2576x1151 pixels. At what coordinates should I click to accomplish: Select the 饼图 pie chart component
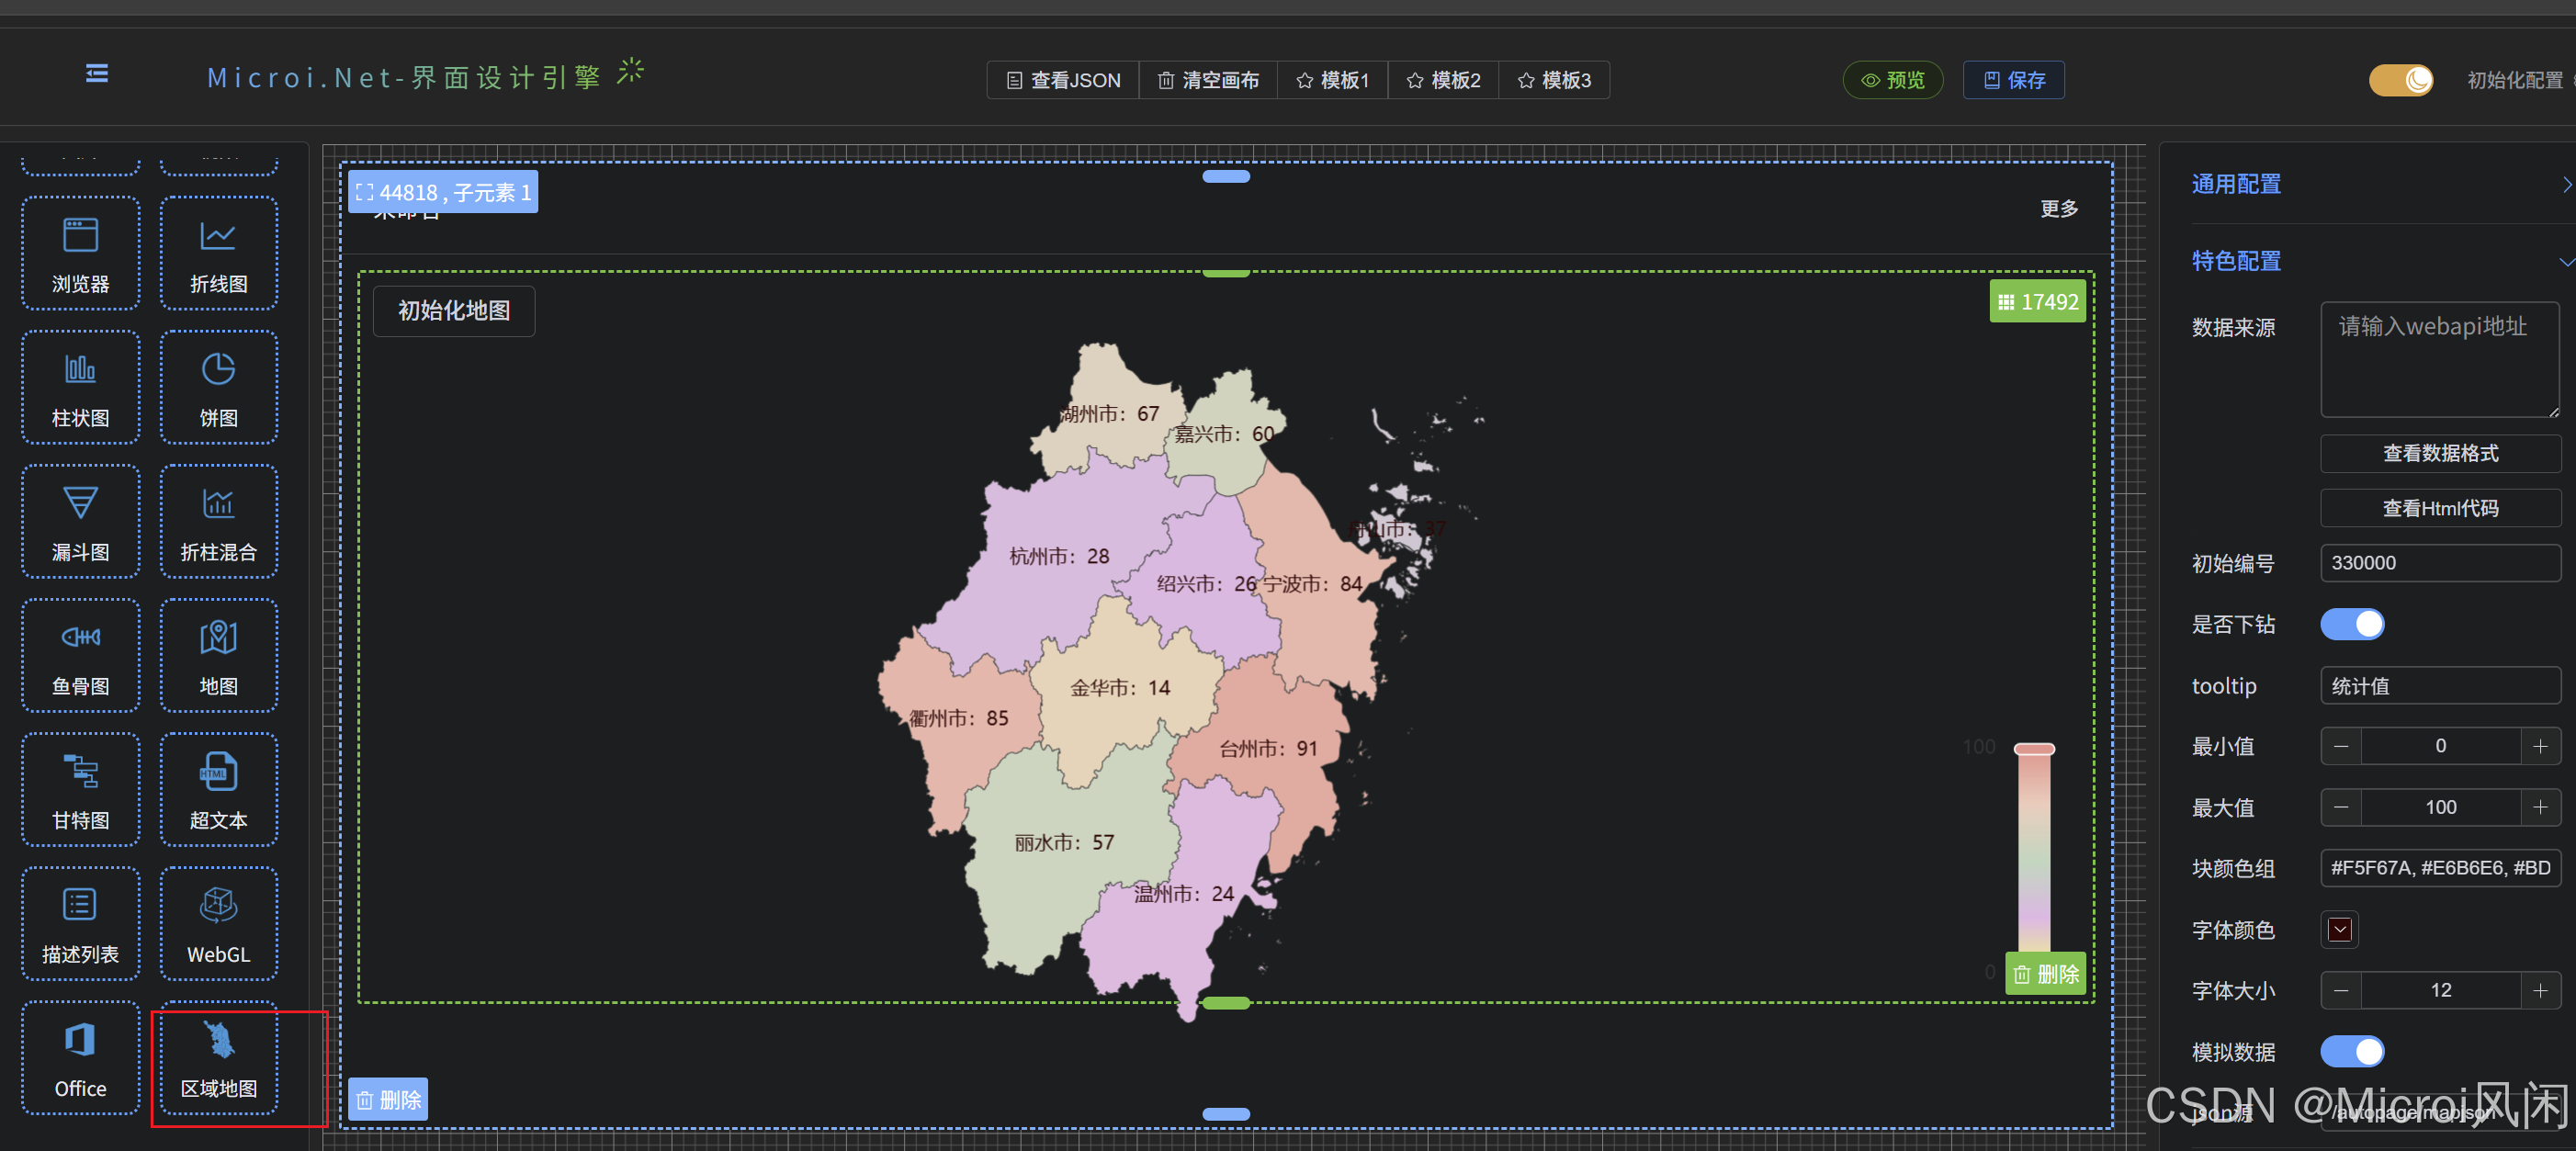(x=218, y=387)
